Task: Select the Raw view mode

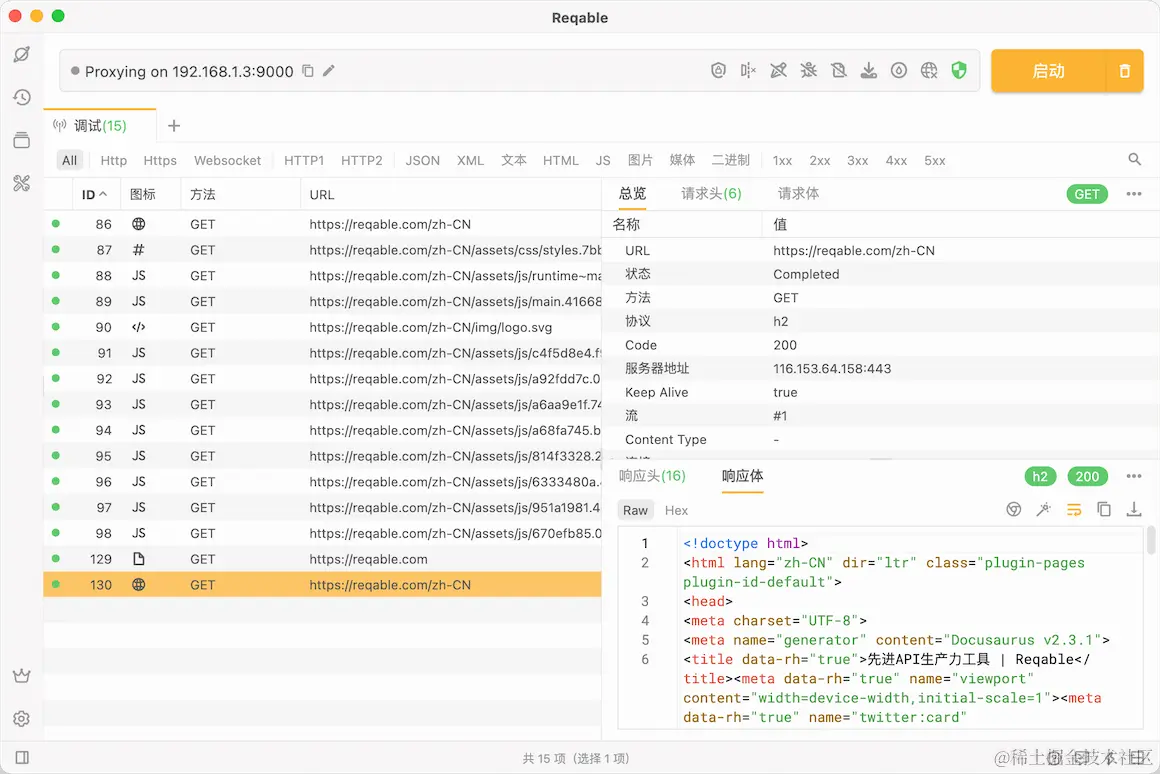Action: coord(635,511)
